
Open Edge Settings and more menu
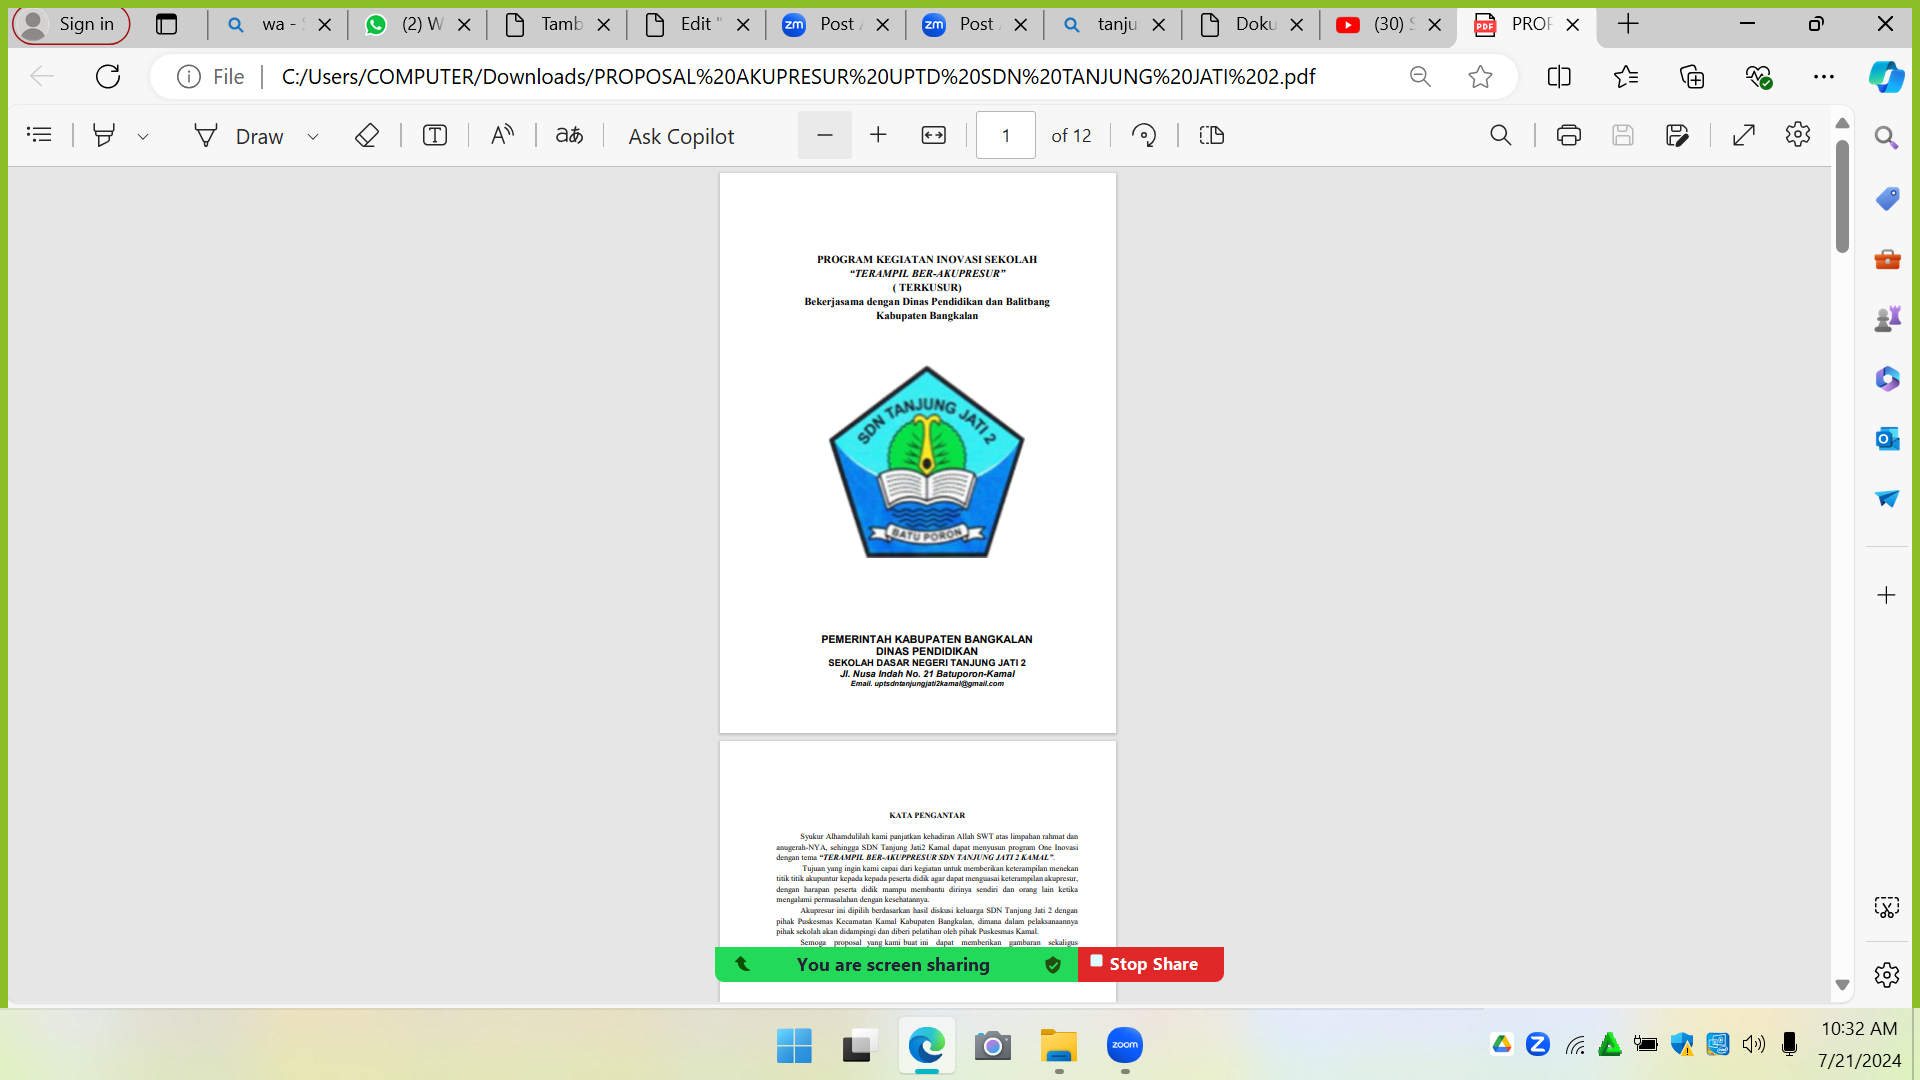(1824, 76)
